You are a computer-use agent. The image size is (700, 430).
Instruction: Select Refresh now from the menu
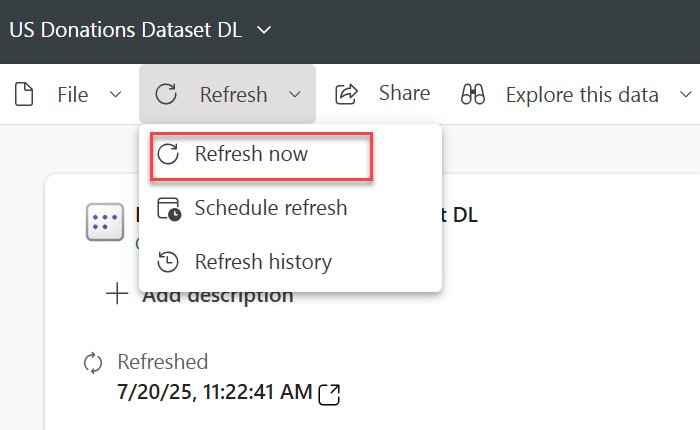click(251, 154)
